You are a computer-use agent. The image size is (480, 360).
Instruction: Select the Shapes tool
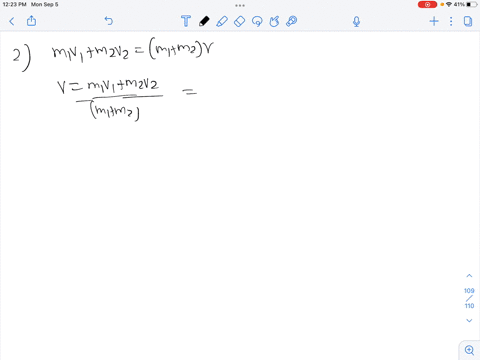pyautogui.click(x=274, y=21)
